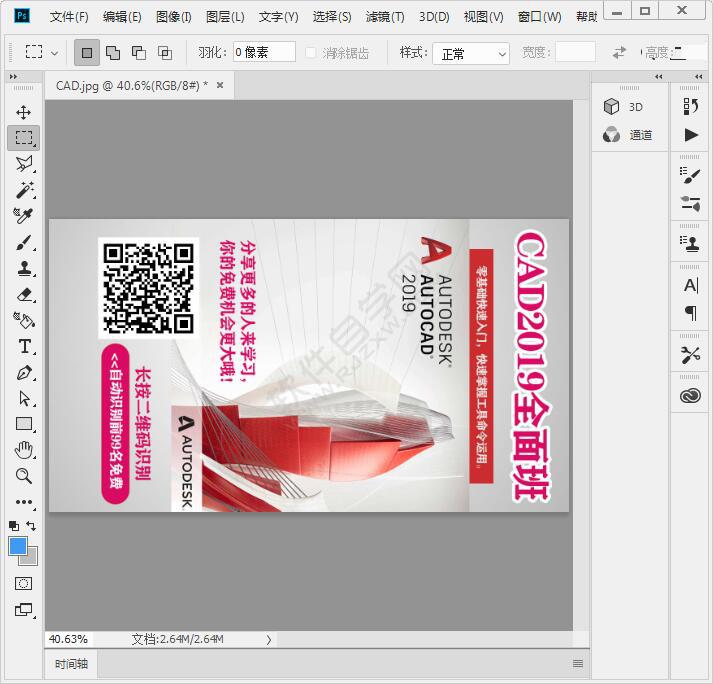
Task: Open the Clone Source panel icon
Action: tap(690, 244)
